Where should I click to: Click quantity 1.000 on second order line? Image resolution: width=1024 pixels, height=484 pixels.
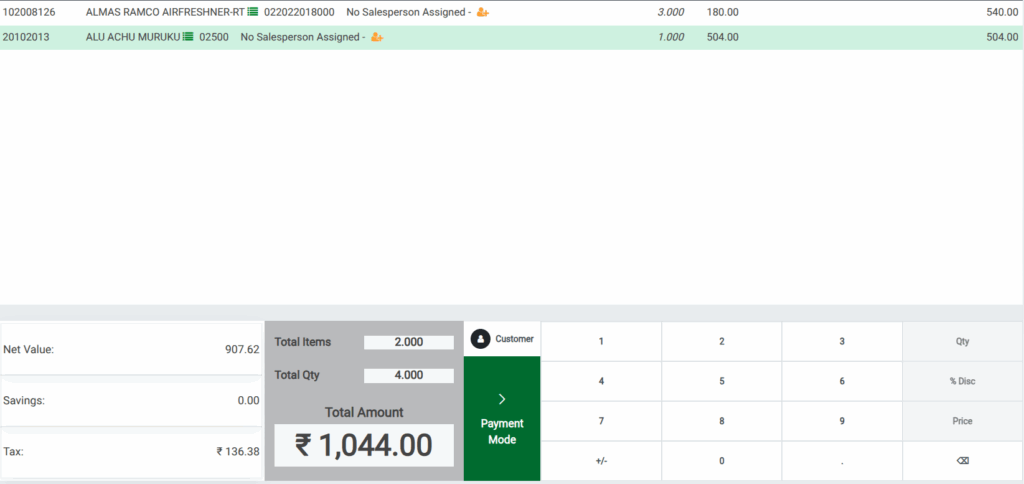671,37
